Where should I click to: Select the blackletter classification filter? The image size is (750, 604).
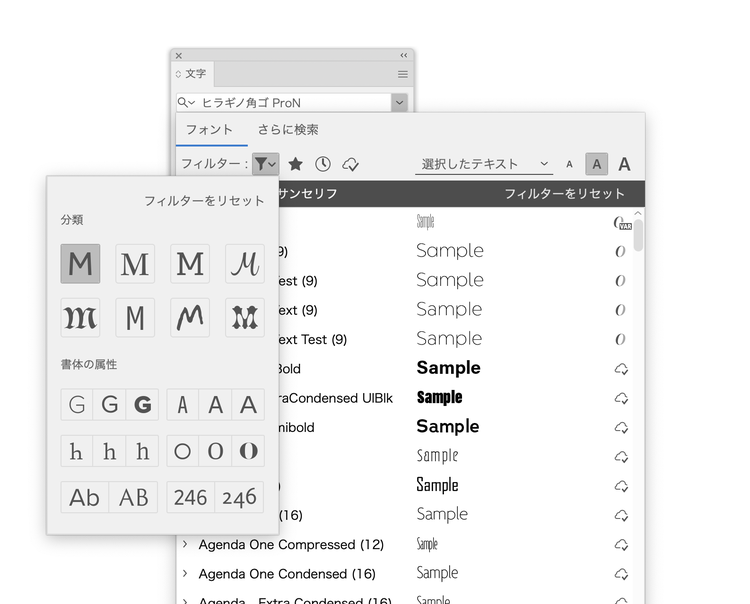80,318
